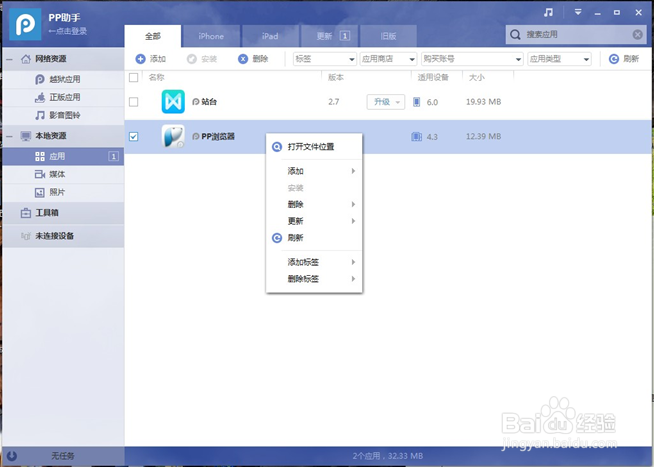This screenshot has width=654, height=467.
Task: Click the 点击登录 login link
Action: (68, 31)
